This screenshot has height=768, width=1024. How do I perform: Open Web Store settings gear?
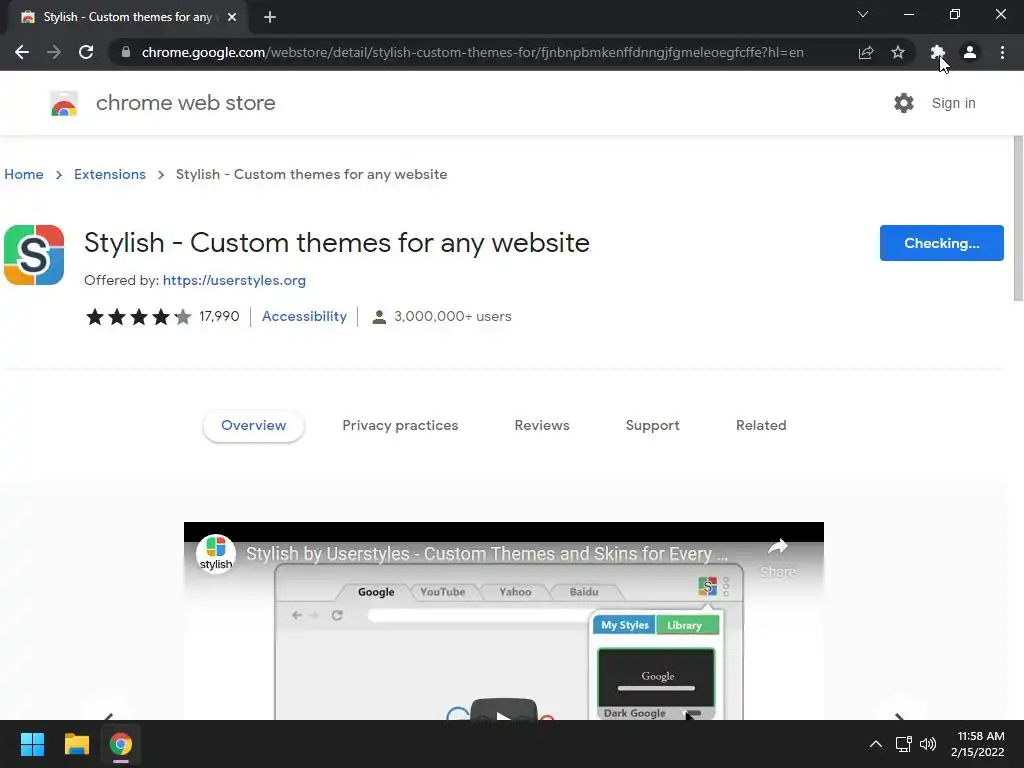click(x=904, y=103)
